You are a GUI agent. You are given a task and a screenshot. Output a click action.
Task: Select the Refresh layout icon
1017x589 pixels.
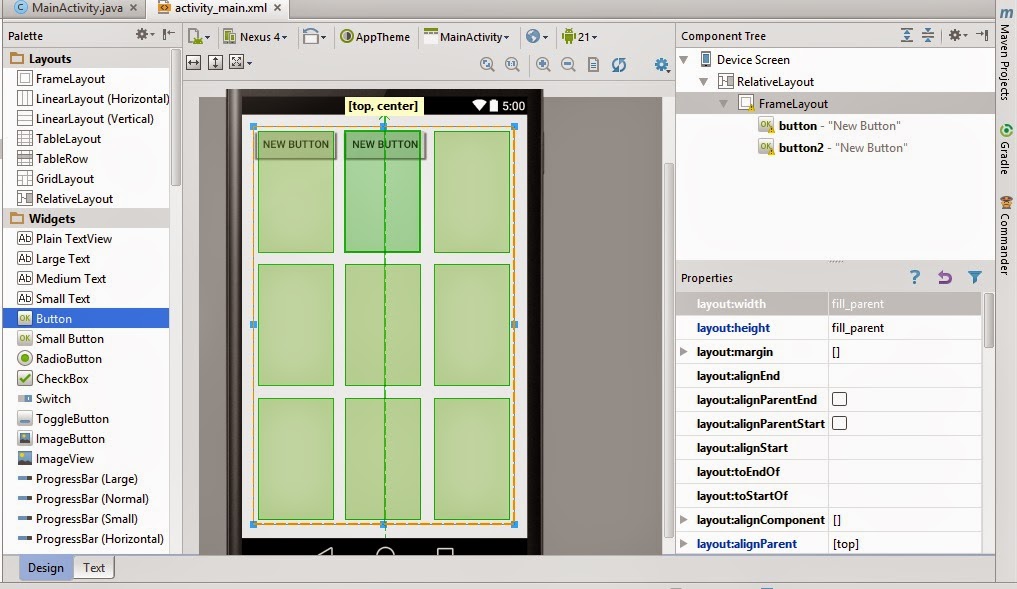click(x=619, y=64)
